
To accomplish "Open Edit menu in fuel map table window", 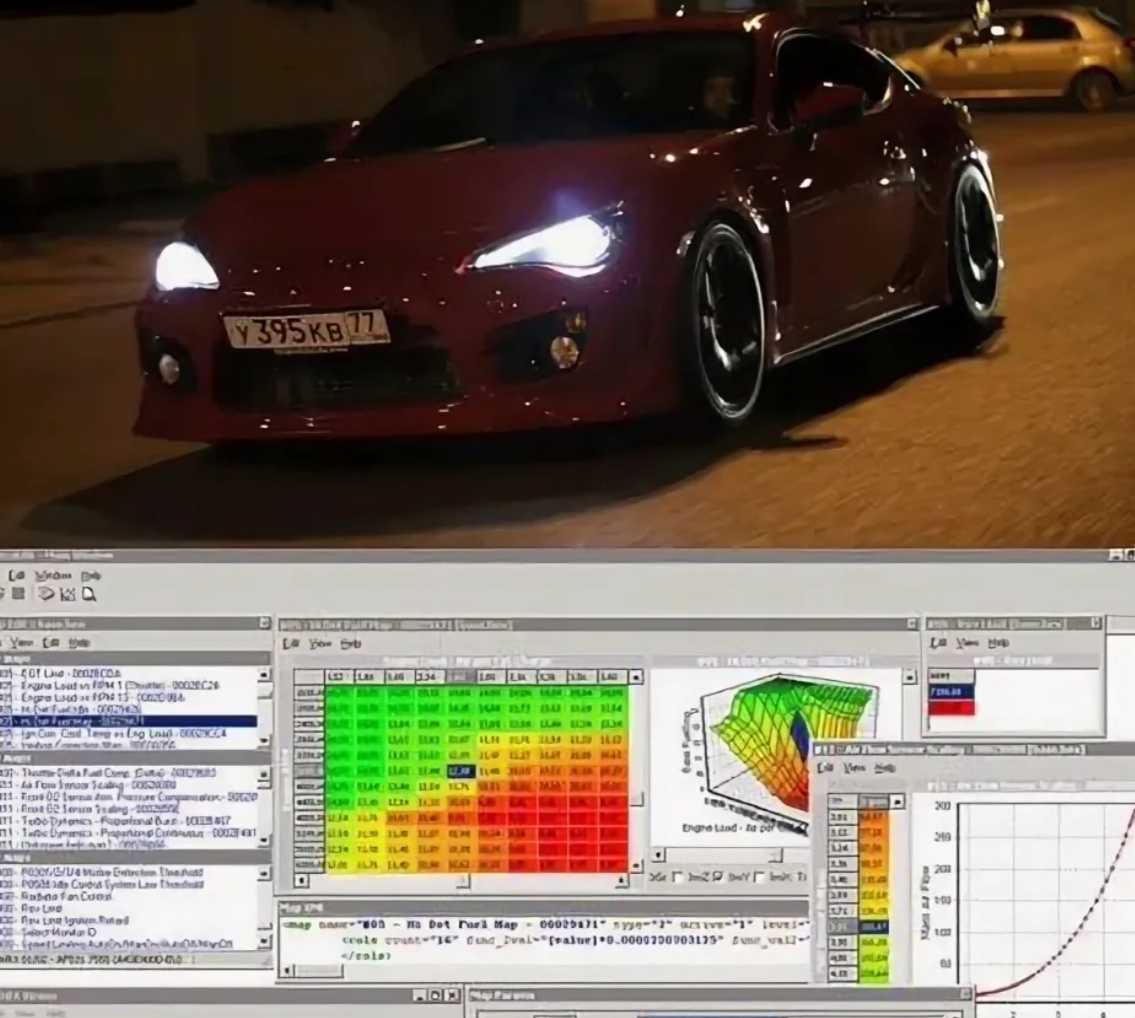I will 290,643.
